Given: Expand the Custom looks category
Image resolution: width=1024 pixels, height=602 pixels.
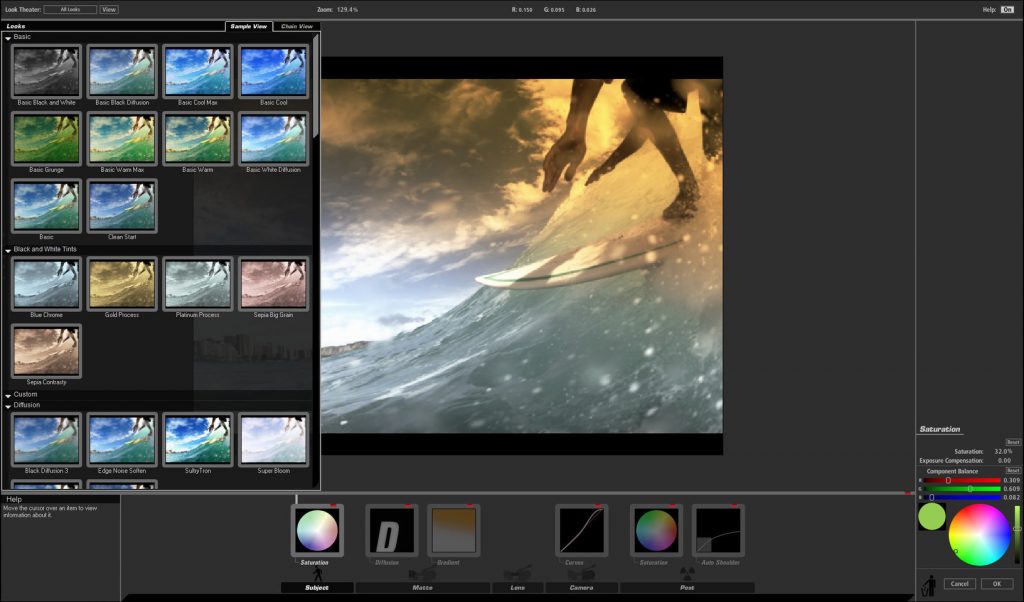Looking at the screenshot, I should [x=8, y=395].
